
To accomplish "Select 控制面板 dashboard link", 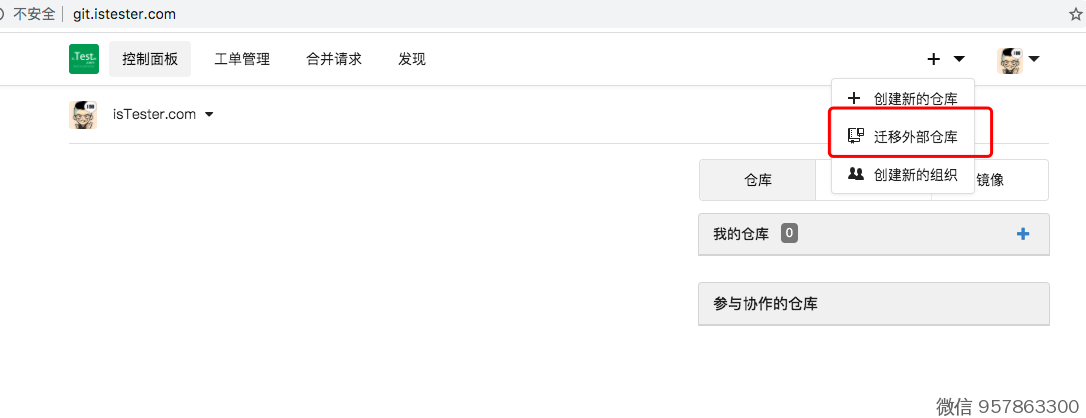I will coord(150,59).
